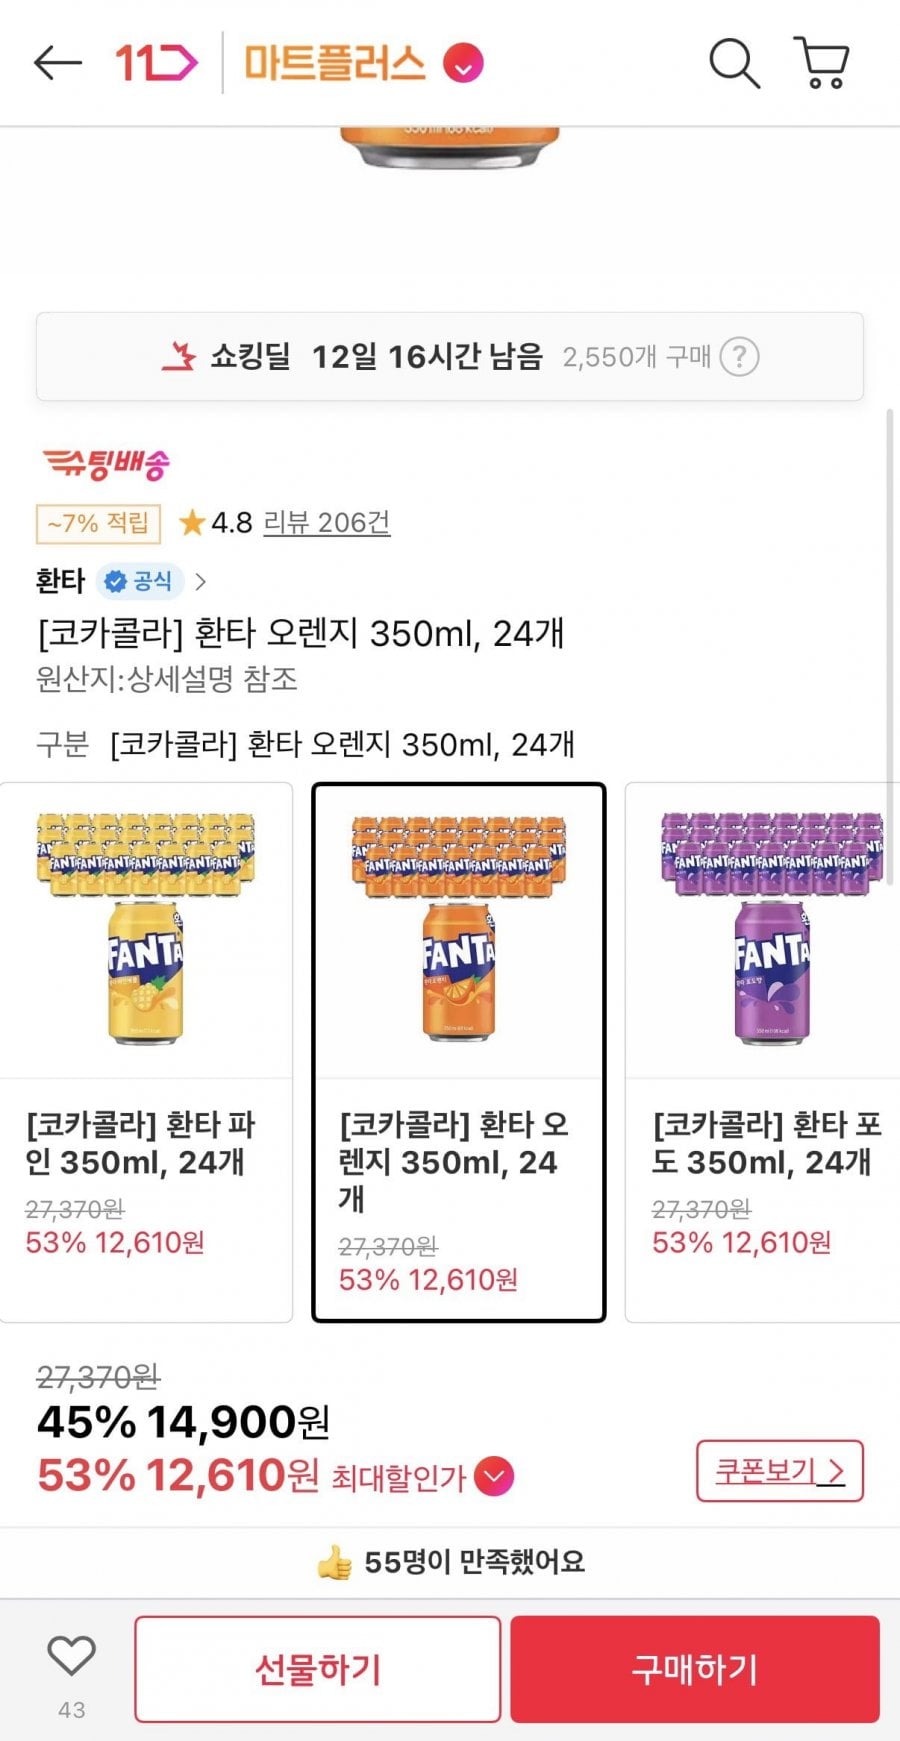Open the search magnifier icon
This screenshot has width=900, height=1741.
coord(734,63)
